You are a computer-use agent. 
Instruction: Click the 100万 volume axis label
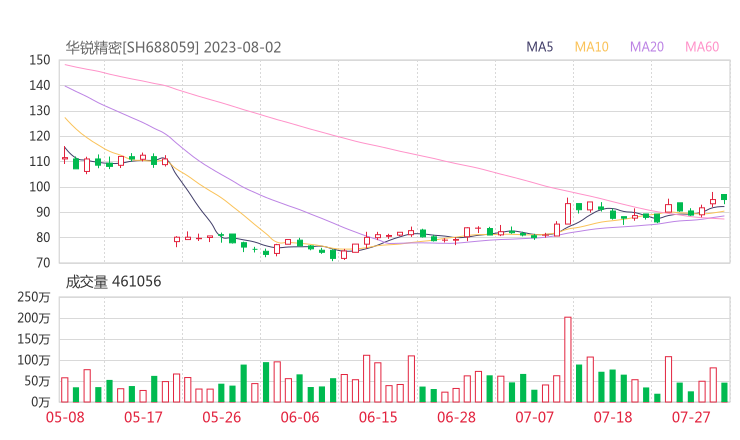(34, 361)
